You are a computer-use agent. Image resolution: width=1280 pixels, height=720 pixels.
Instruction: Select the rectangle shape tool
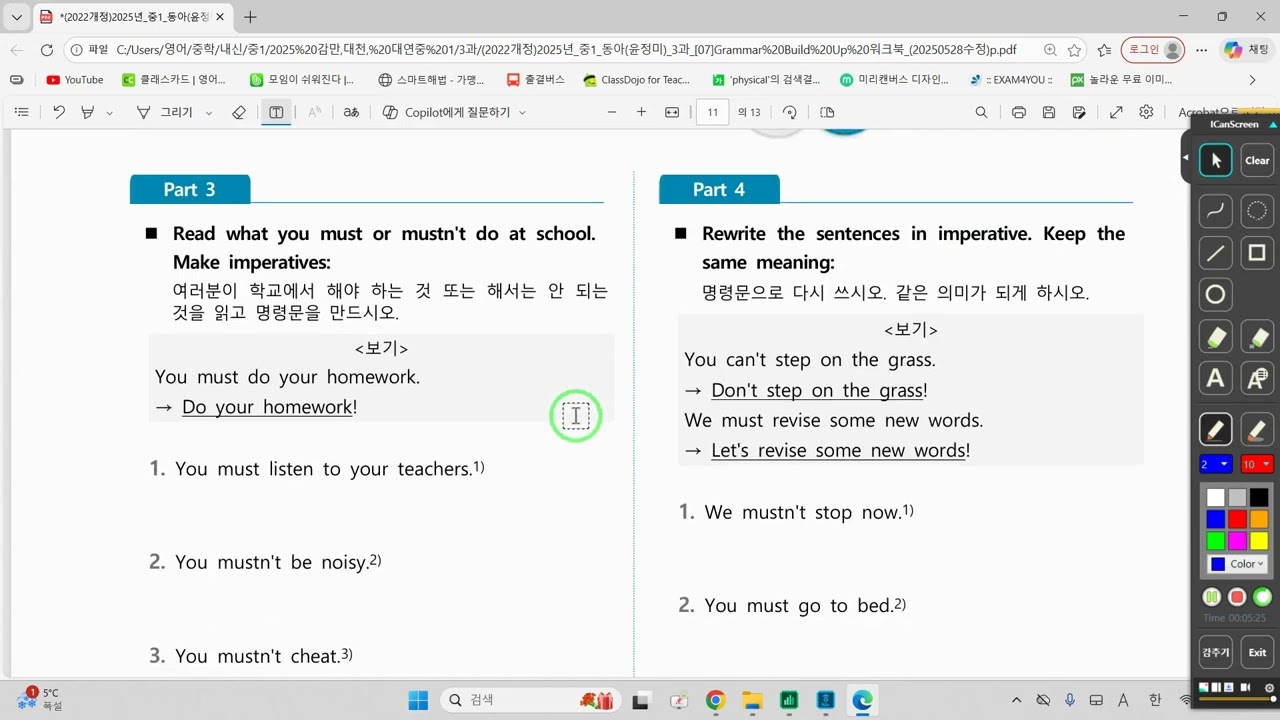[1257, 253]
